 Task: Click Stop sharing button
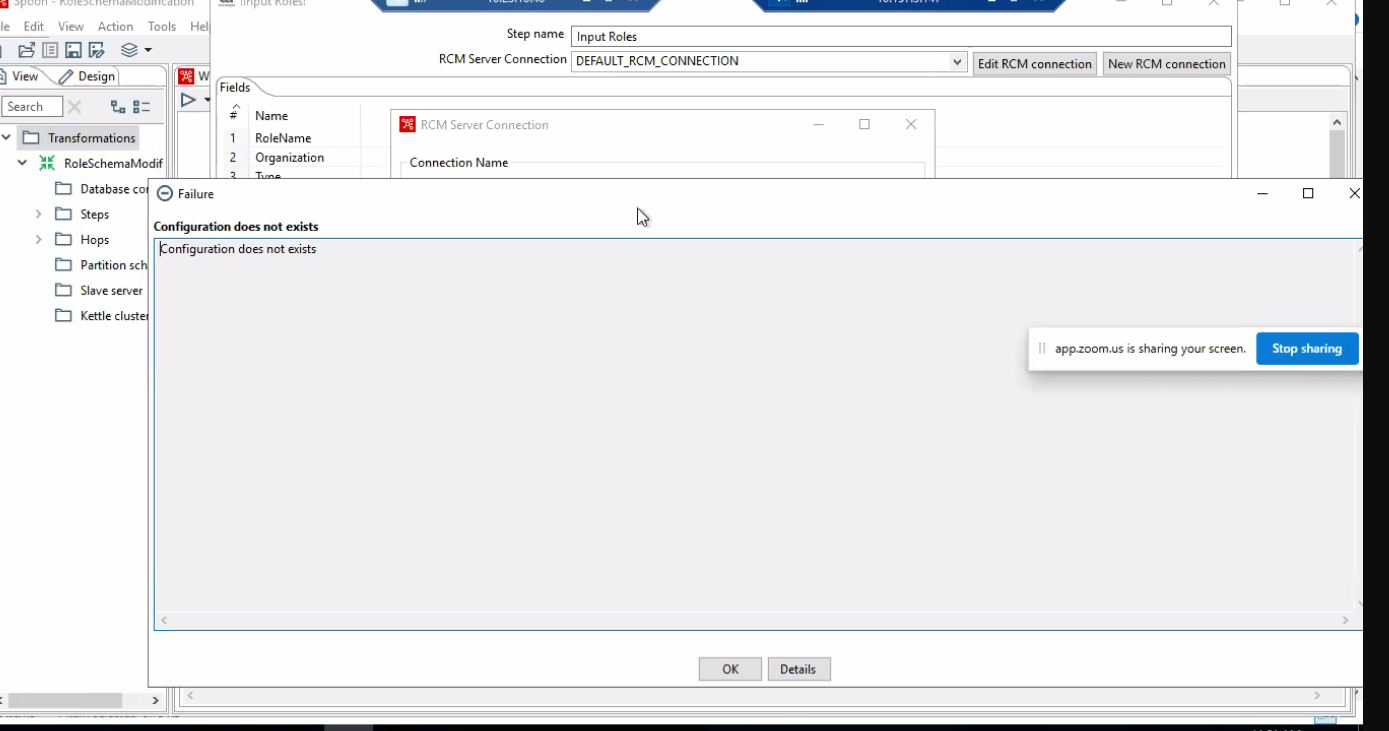click(x=1307, y=349)
